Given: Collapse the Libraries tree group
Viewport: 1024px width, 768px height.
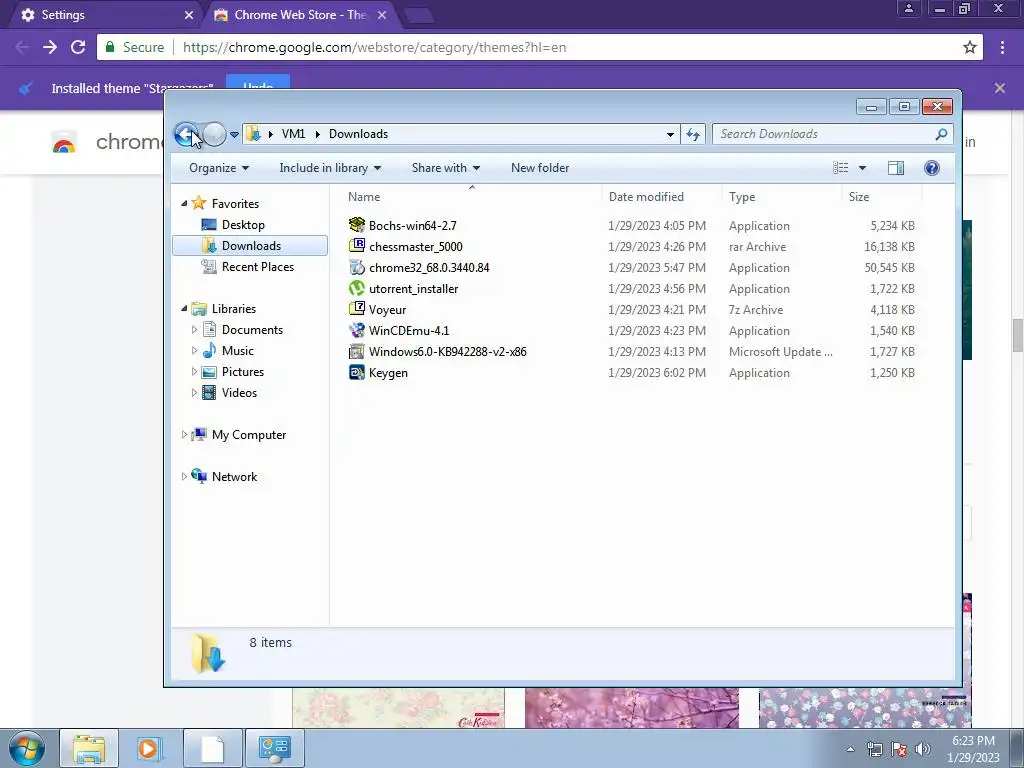Looking at the screenshot, I should click(x=184, y=309).
